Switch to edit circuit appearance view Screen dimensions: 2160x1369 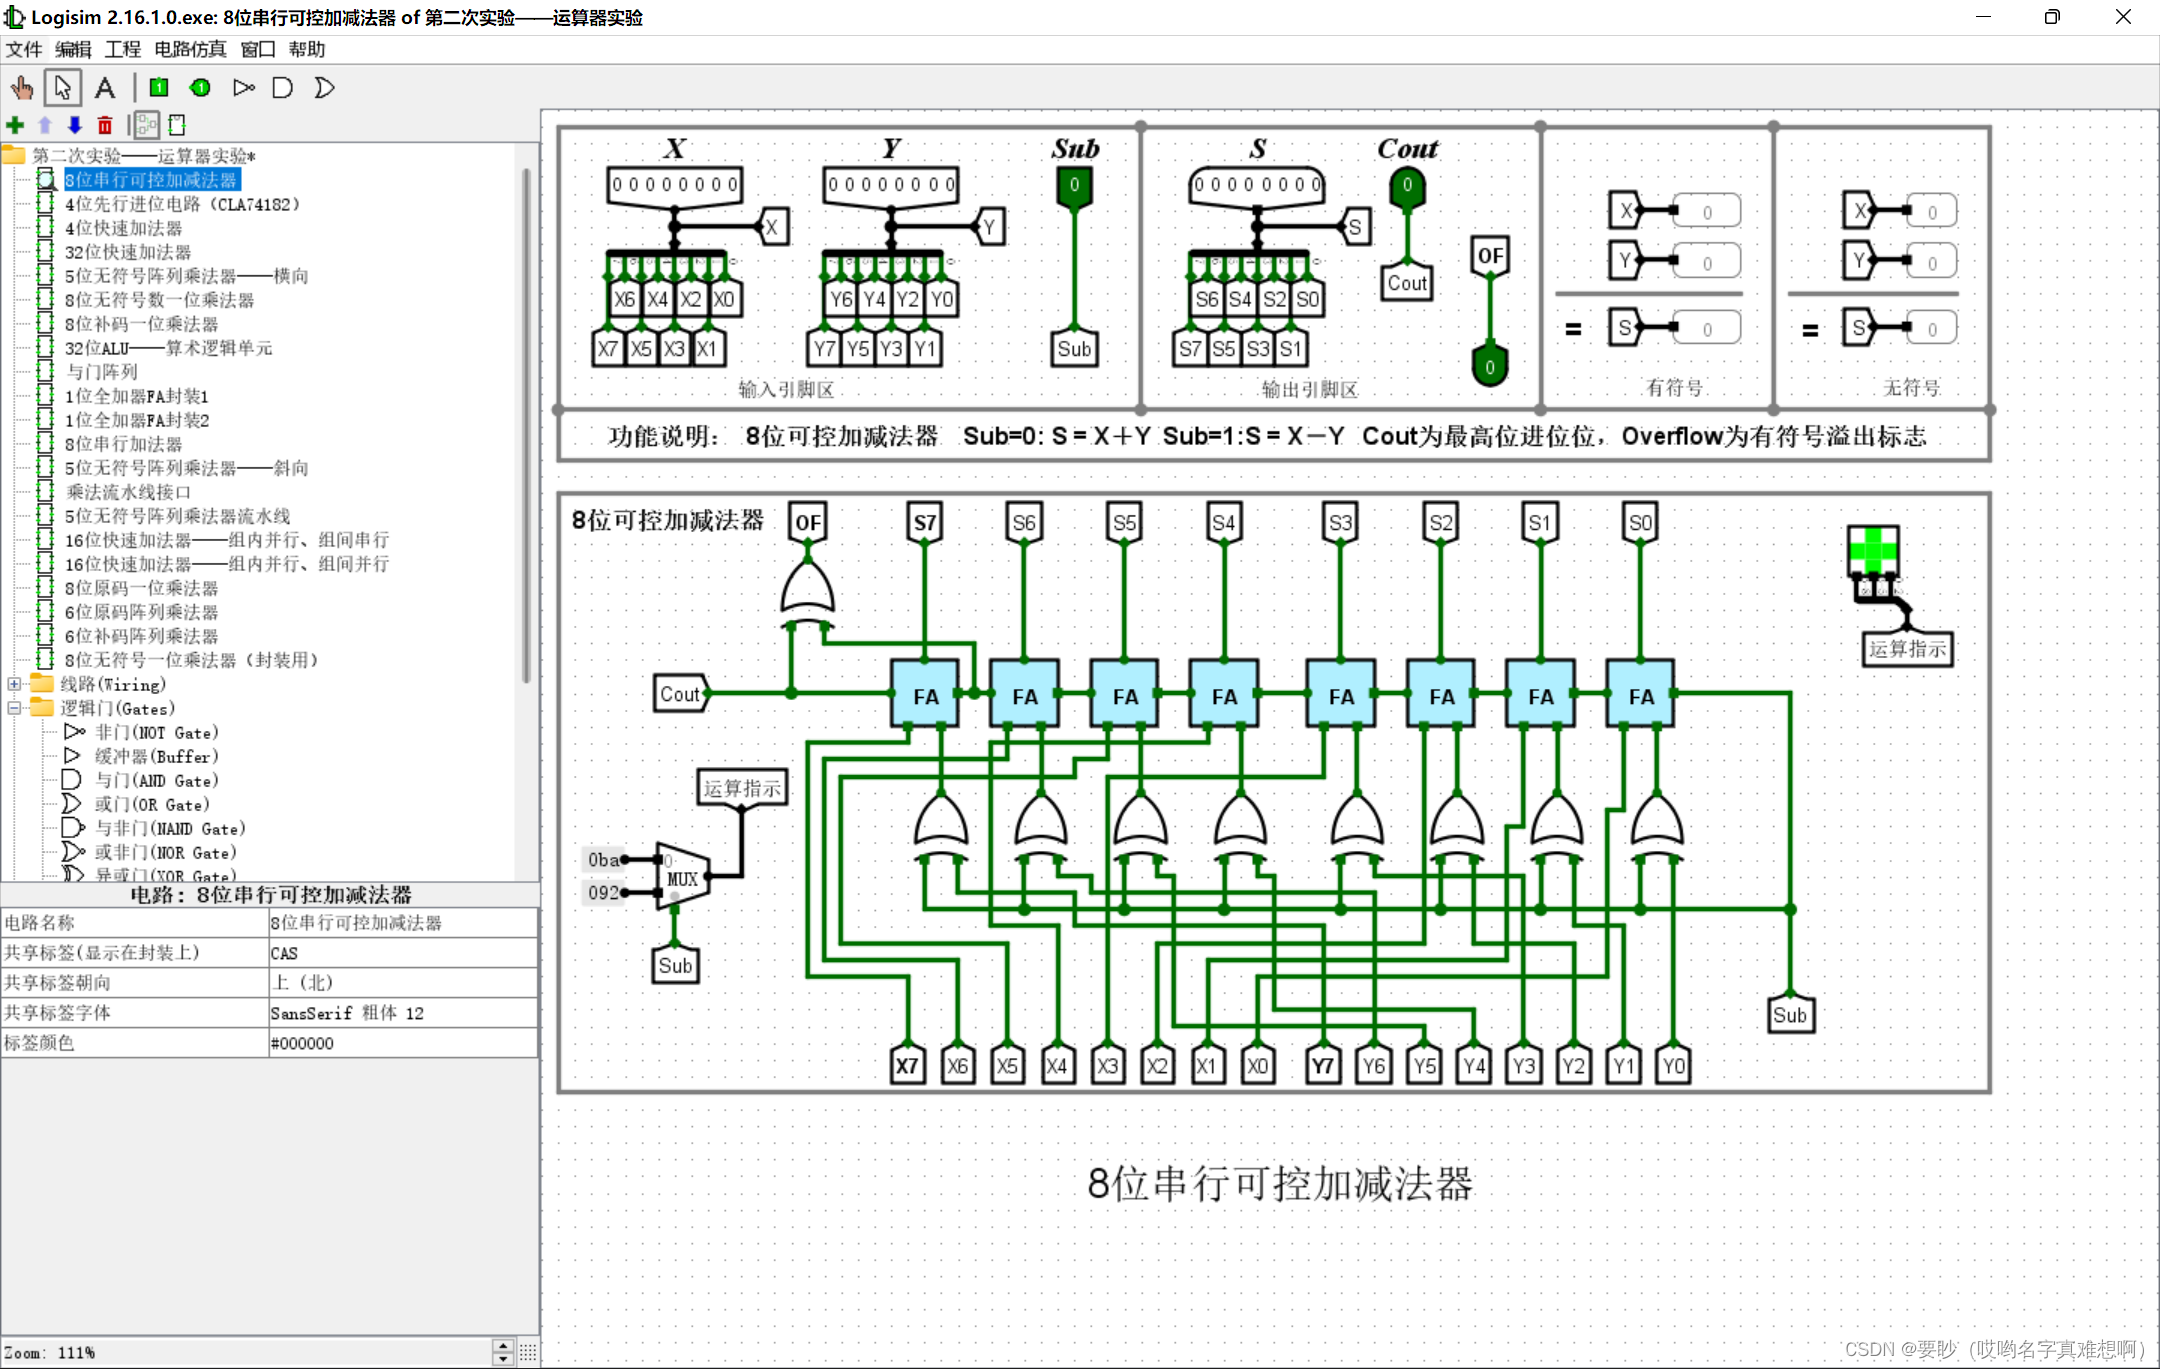(x=177, y=125)
